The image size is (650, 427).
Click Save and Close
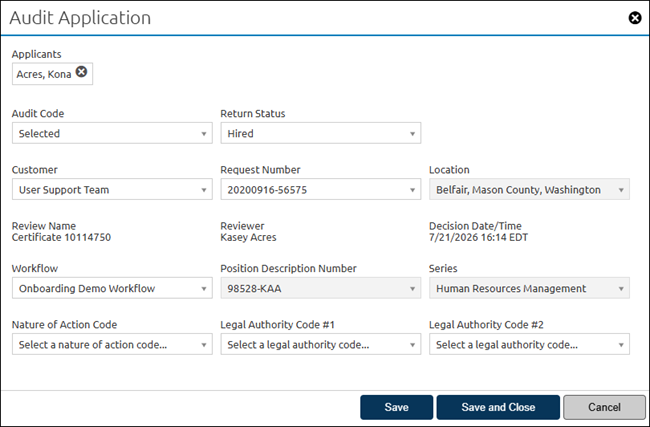tap(498, 407)
